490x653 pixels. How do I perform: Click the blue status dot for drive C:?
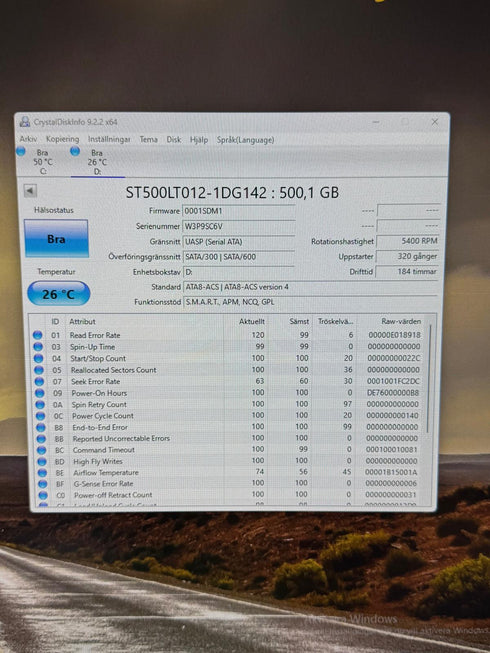point(21,151)
